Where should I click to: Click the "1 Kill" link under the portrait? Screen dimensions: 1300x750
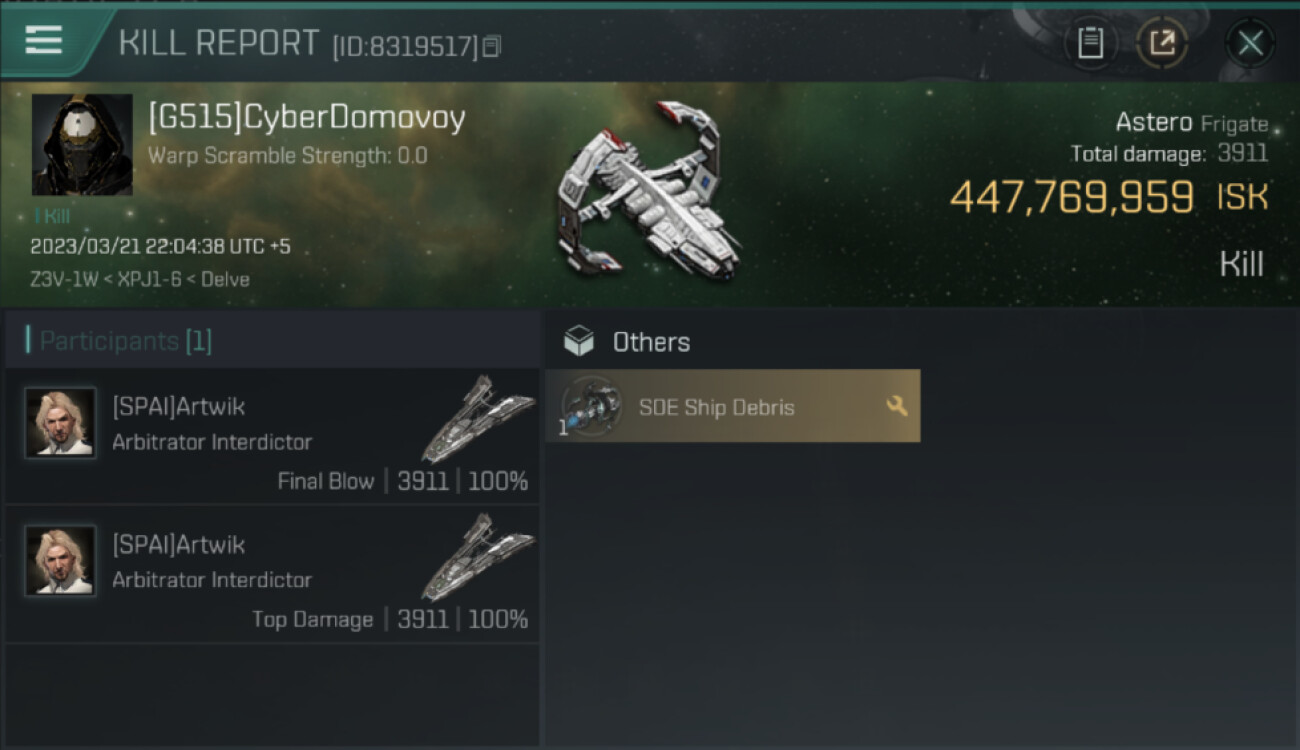coord(52,216)
